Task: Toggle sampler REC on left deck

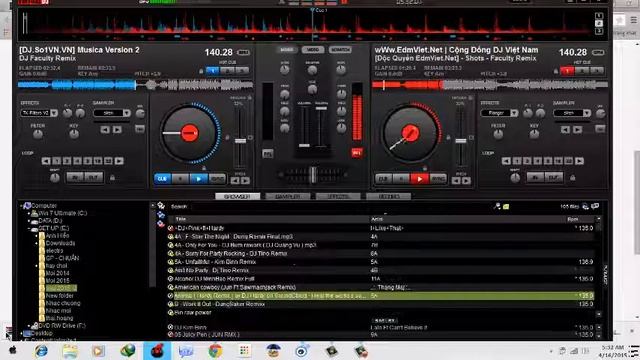Action: tap(140, 129)
